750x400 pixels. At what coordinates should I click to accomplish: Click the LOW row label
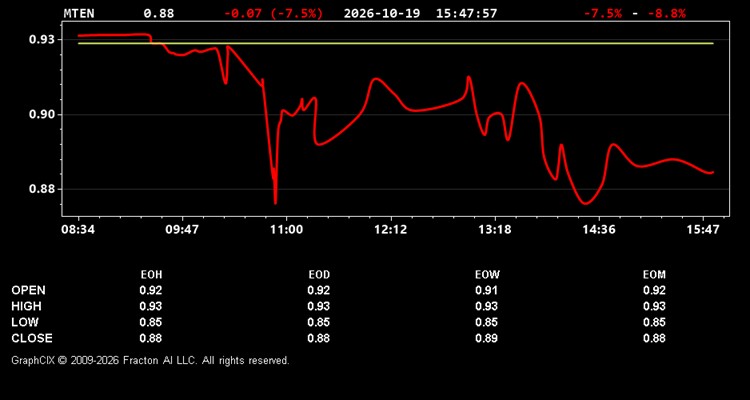click(x=25, y=322)
